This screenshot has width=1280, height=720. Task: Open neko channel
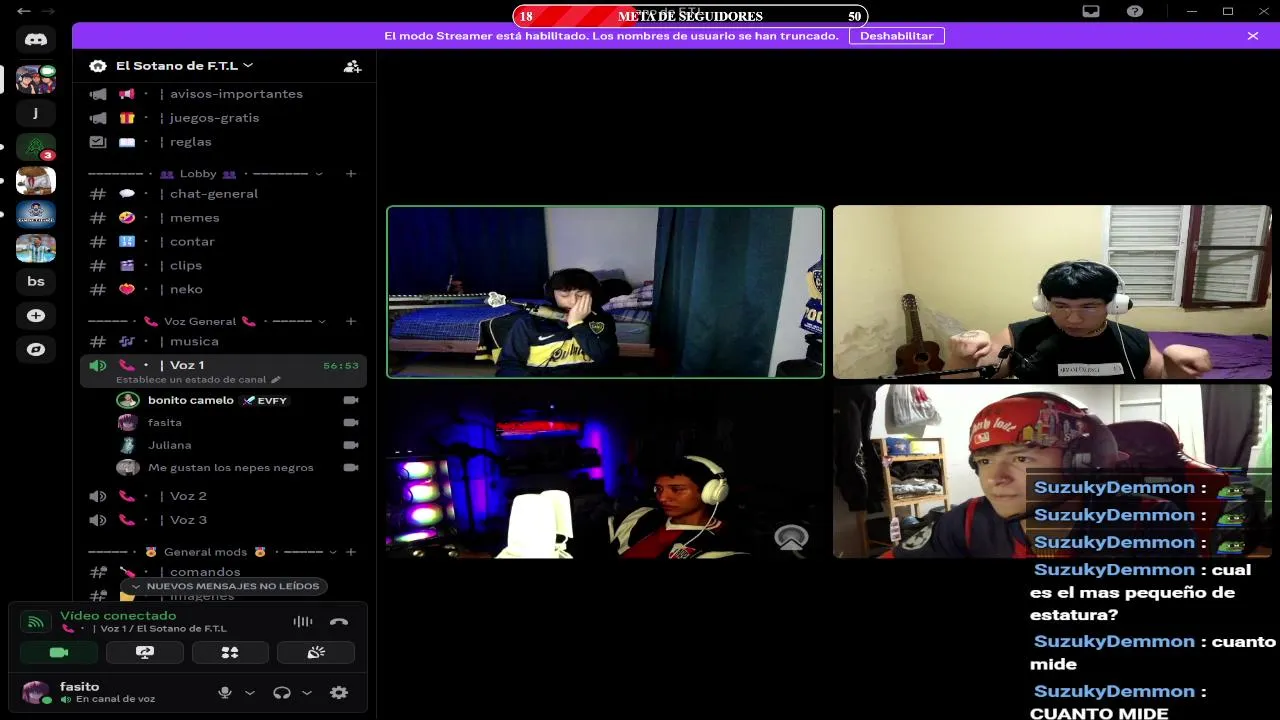pyautogui.click(x=223, y=290)
